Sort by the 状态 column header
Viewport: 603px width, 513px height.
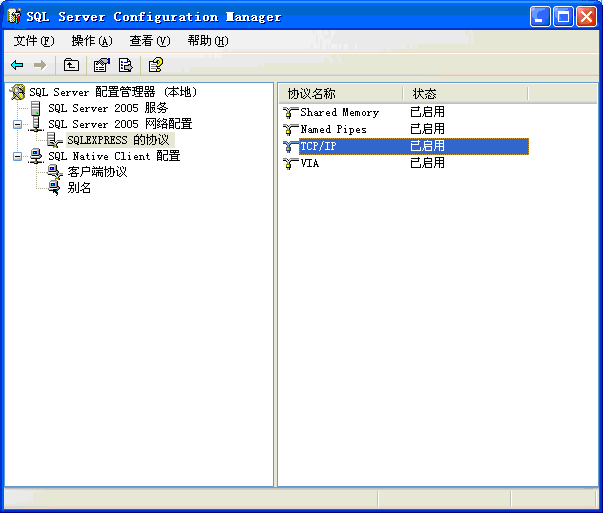click(x=465, y=93)
